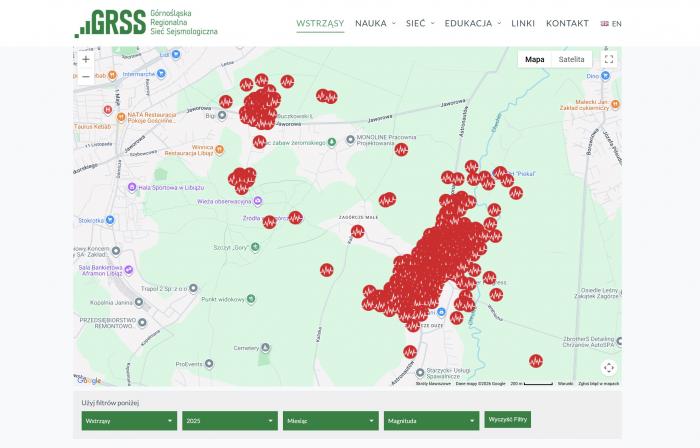Click the Google logo on map
This screenshot has height=448, width=700.
coord(89,380)
